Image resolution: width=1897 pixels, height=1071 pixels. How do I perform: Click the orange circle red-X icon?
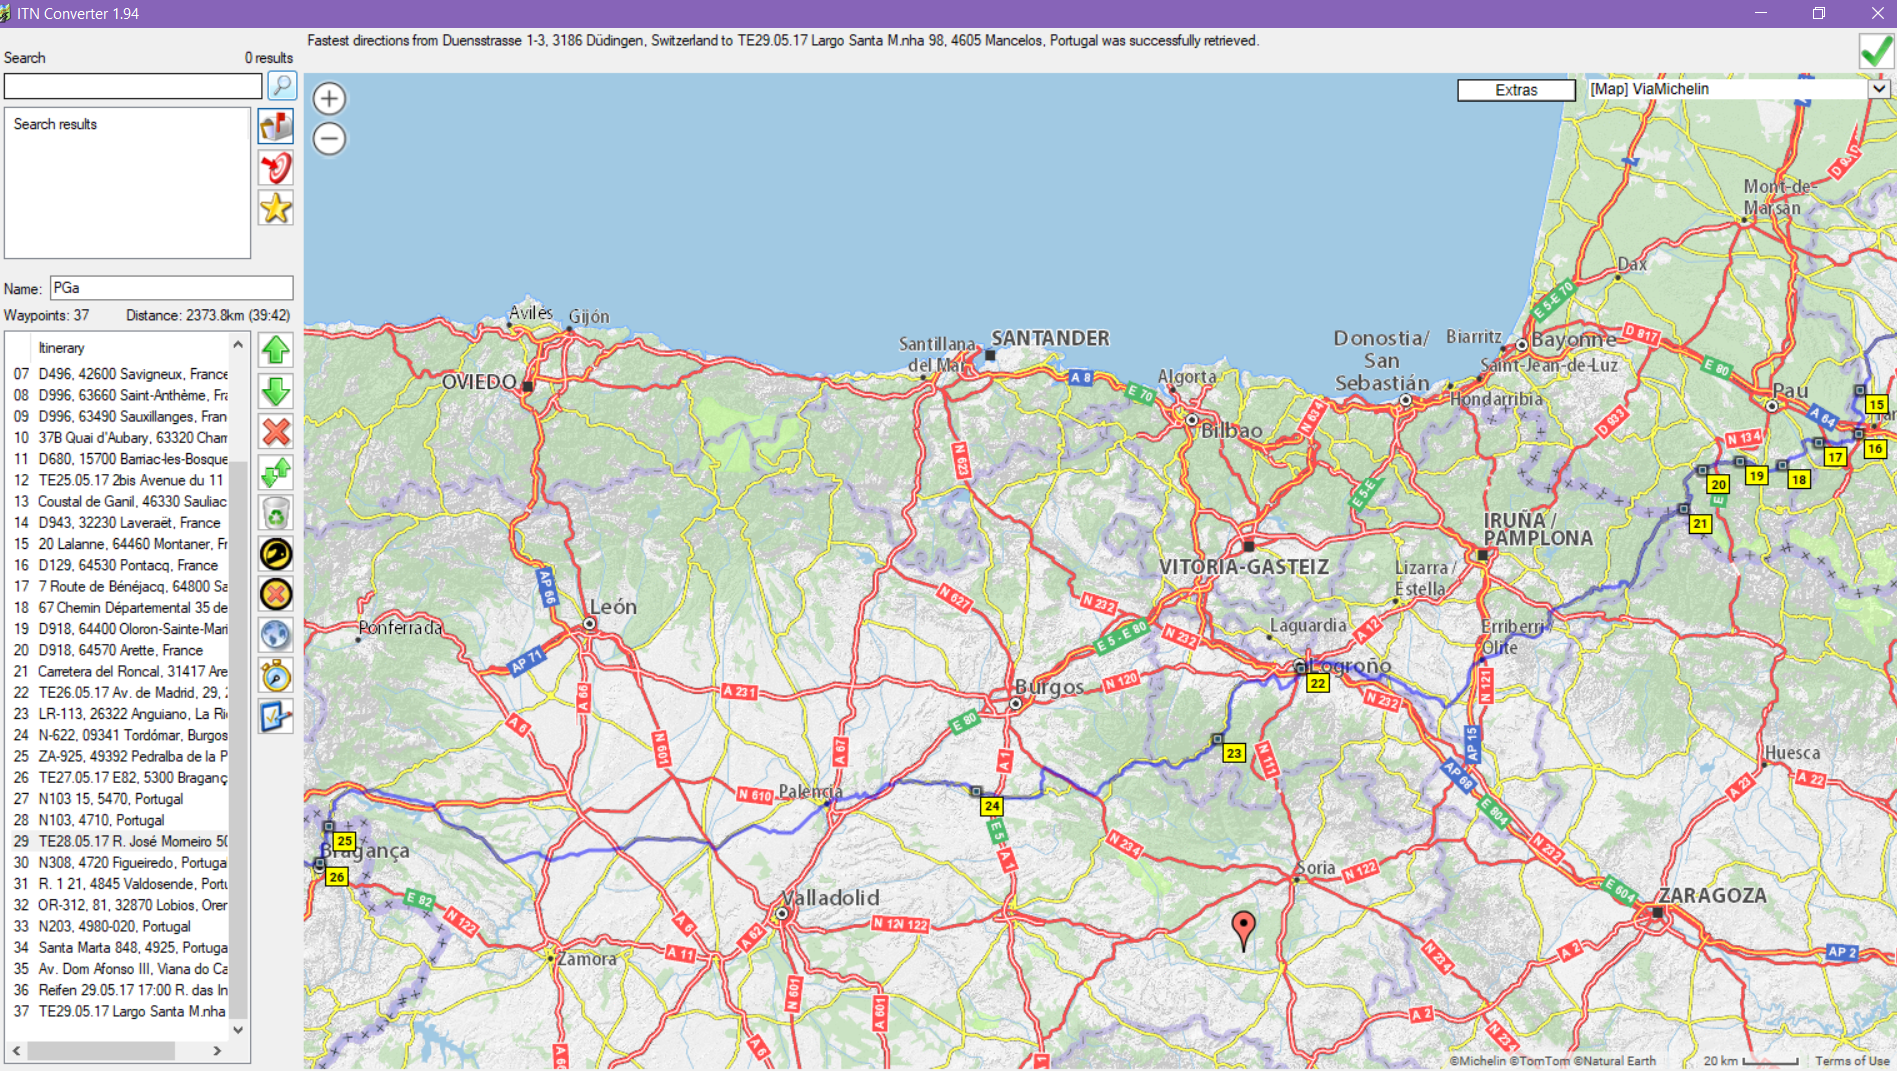point(276,595)
